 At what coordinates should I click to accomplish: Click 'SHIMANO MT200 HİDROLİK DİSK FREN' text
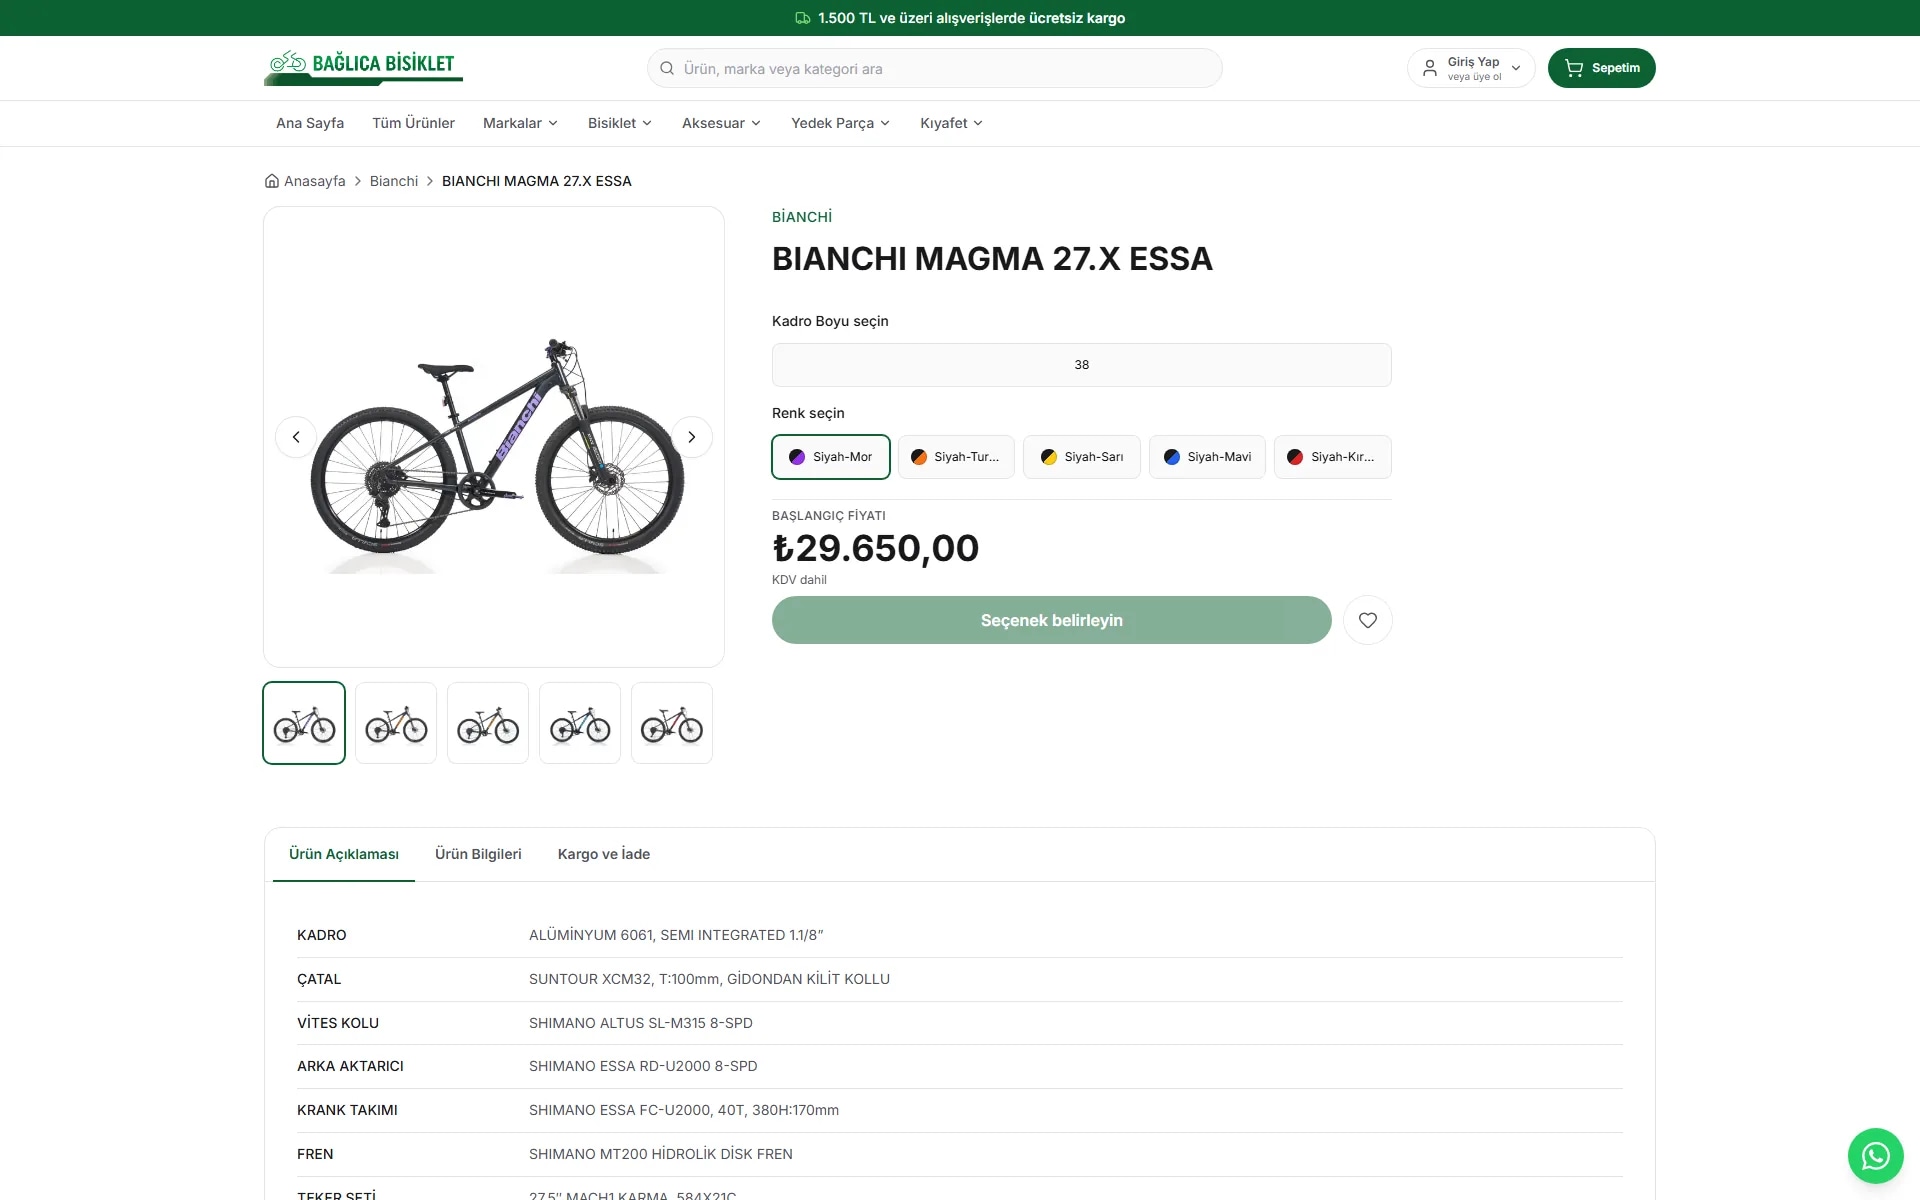coord(661,1154)
